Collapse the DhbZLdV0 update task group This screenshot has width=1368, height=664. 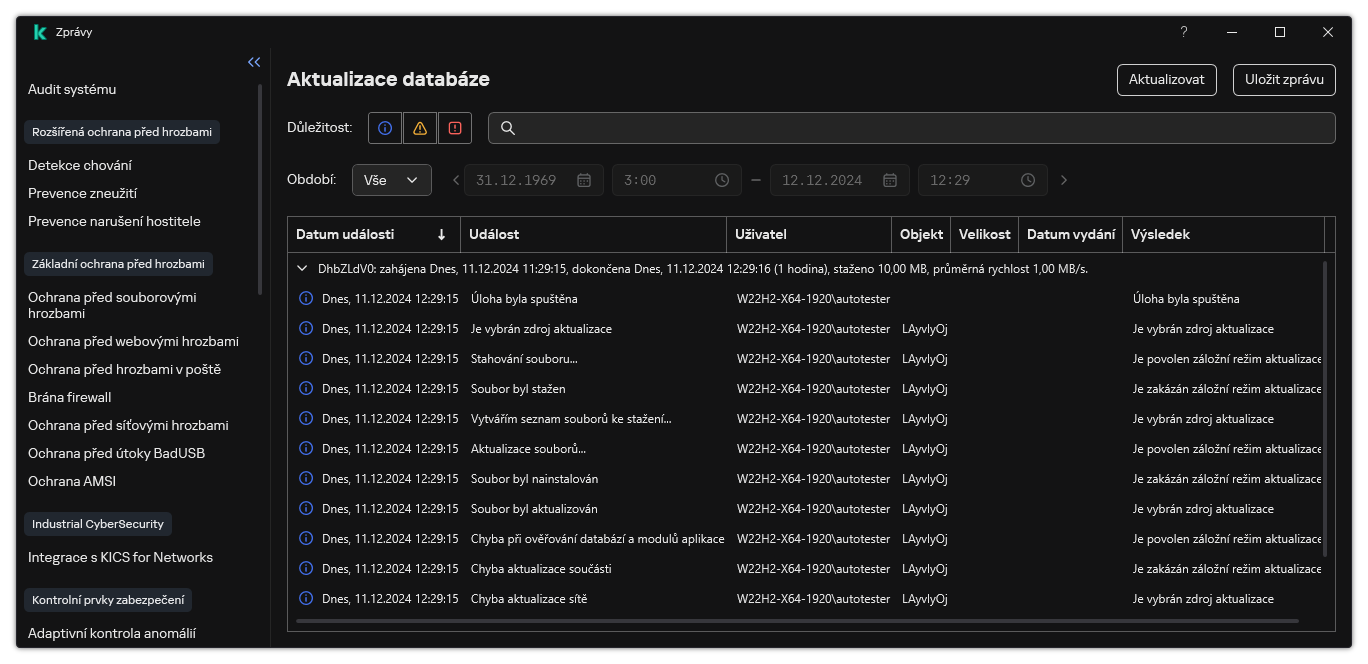tap(303, 269)
